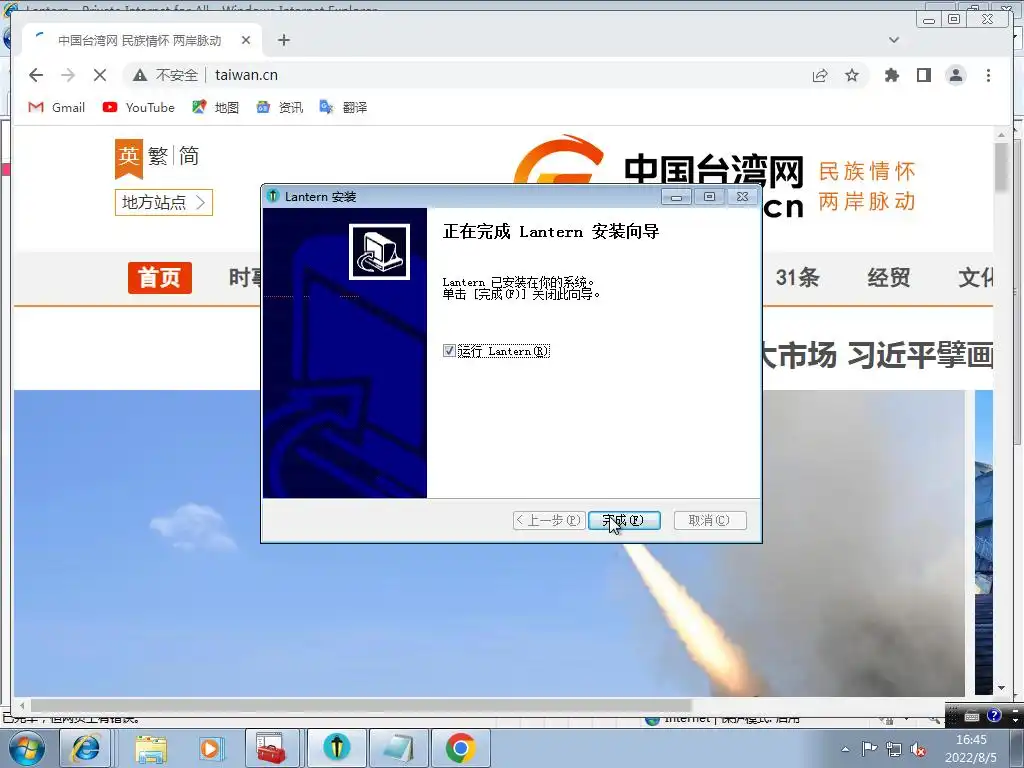The height and width of the screenshot is (768, 1024).
Task: Click Chrome's forward navigation arrow
Action: coord(68,75)
